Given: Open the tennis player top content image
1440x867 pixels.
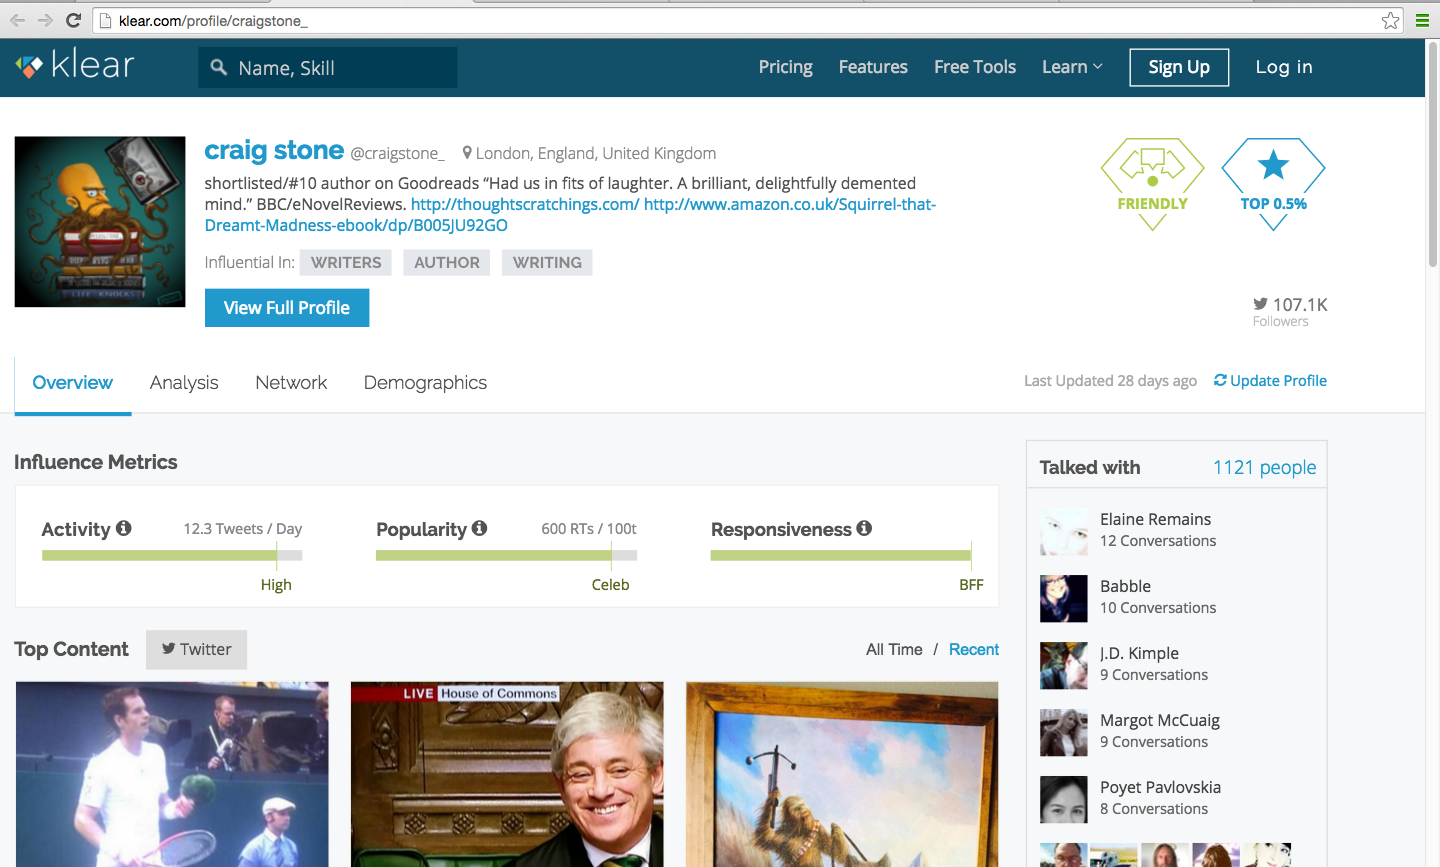Looking at the screenshot, I should click(172, 774).
